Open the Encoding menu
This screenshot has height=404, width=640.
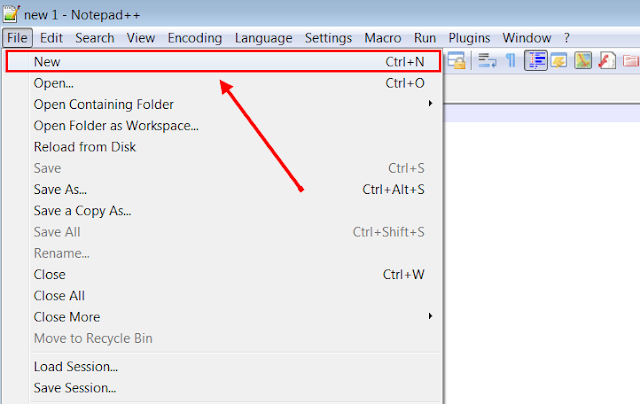coord(195,38)
